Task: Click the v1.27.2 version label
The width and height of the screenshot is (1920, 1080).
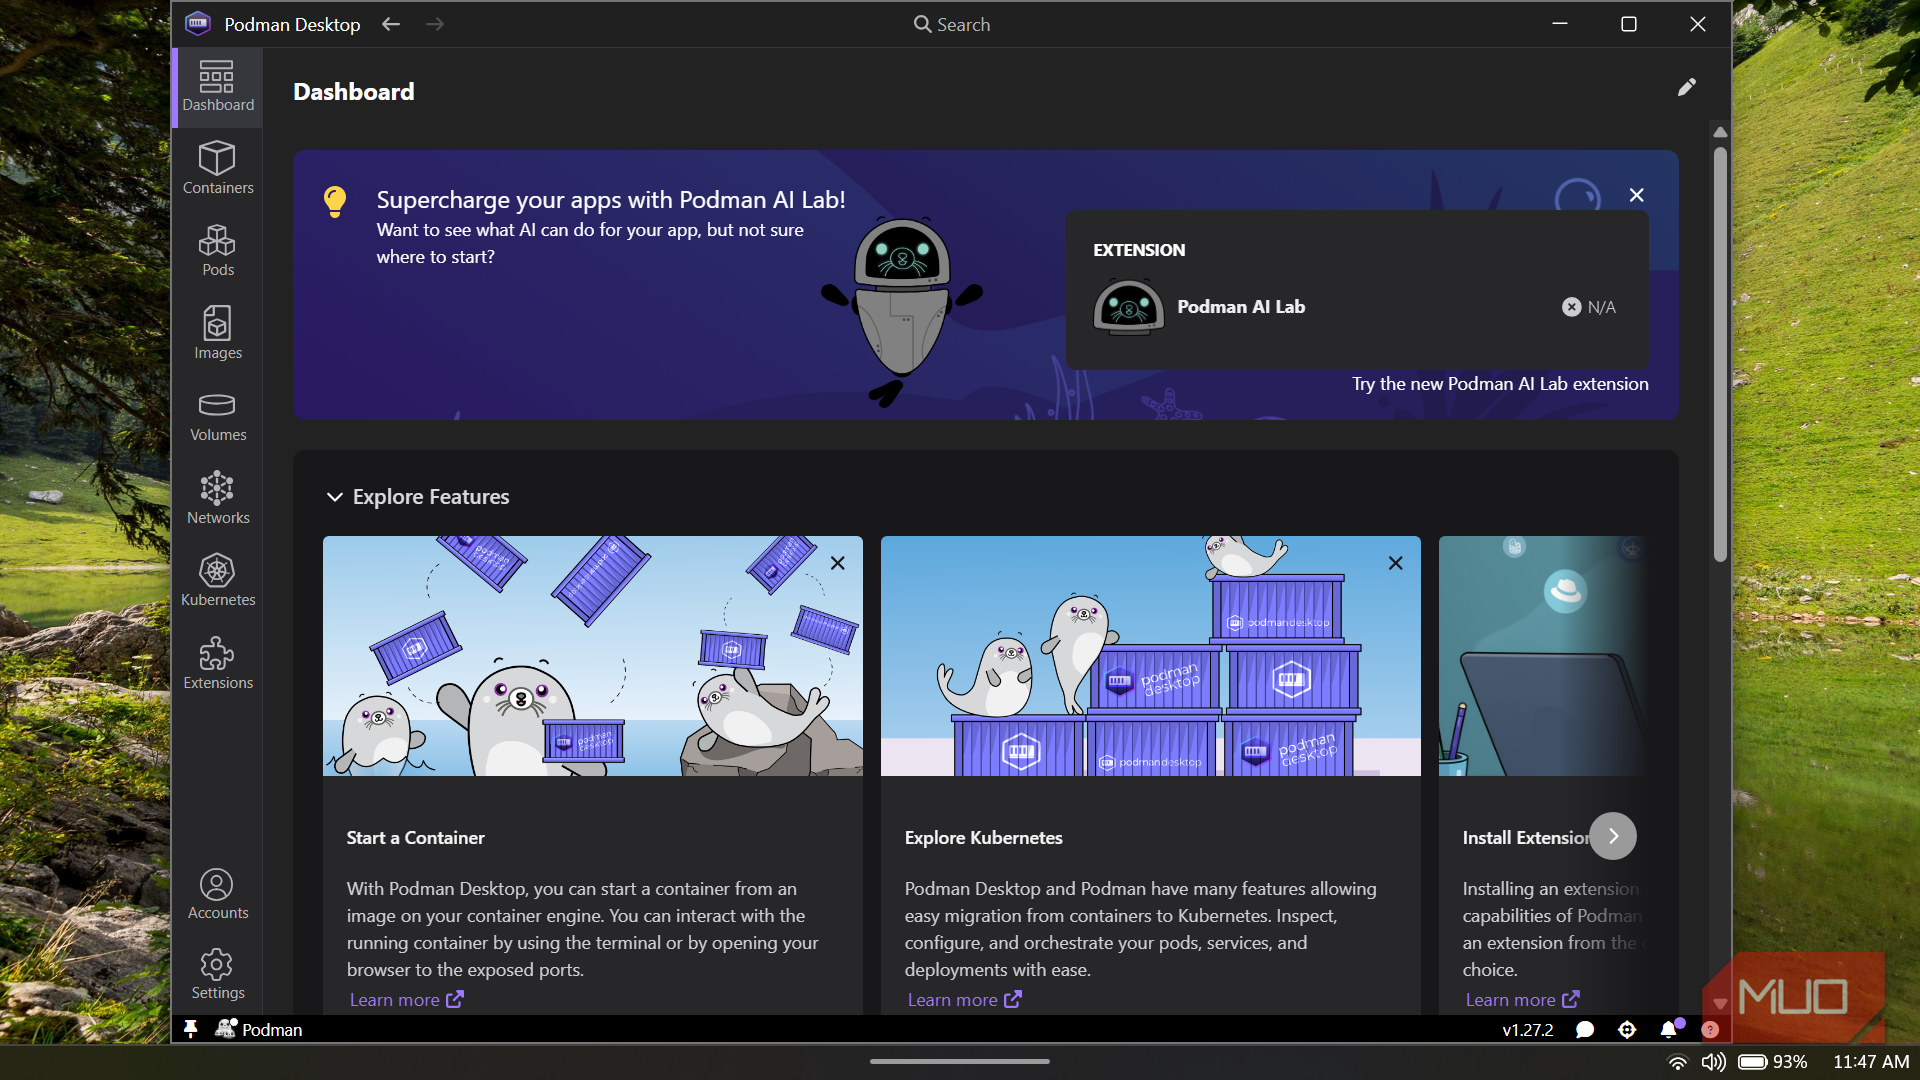Action: pyautogui.click(x=1528, y=1030)
